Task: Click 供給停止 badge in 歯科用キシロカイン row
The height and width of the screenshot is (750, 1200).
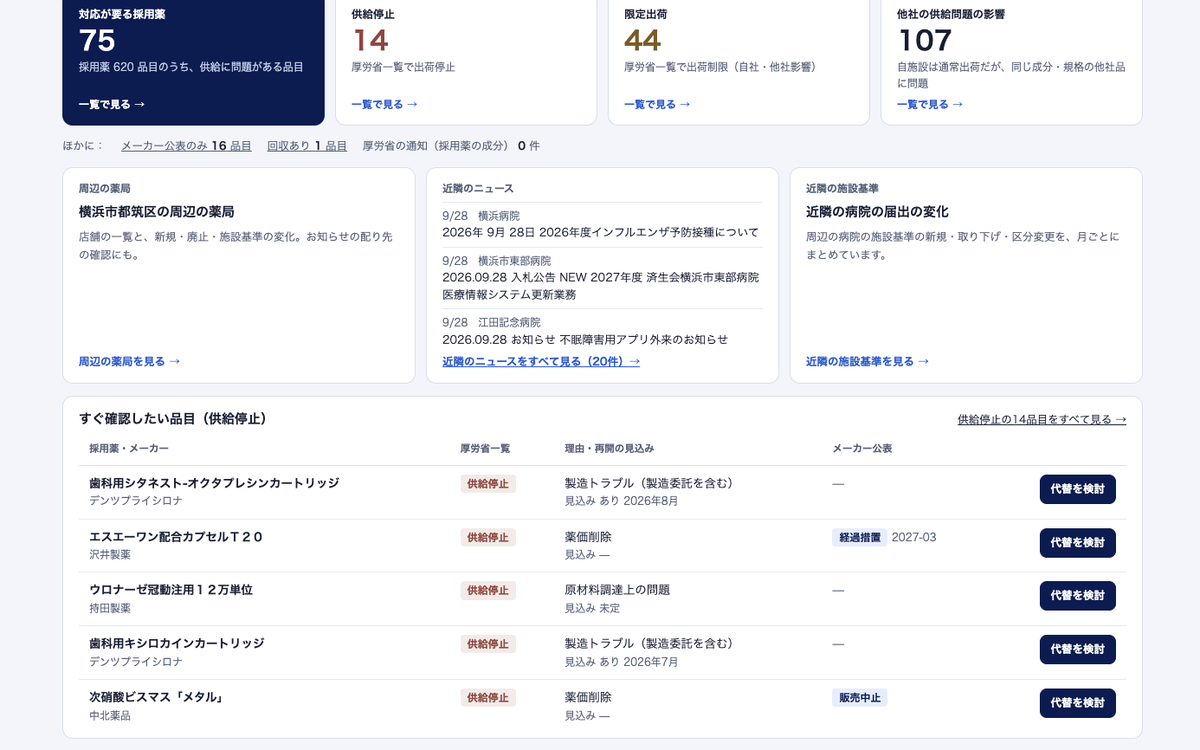Action: 488,644
